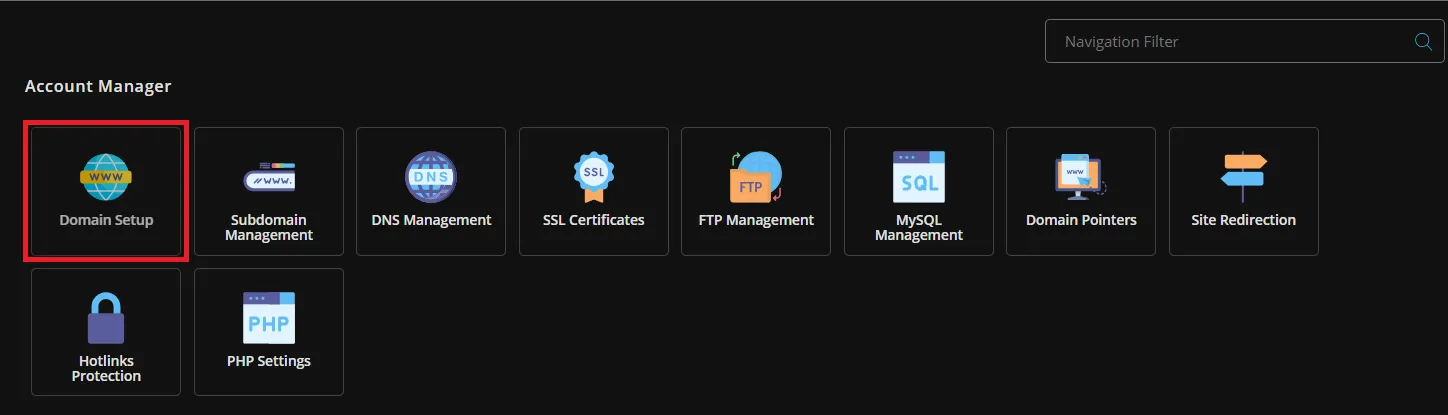Click the Domain Setup label

coord(106,220)
